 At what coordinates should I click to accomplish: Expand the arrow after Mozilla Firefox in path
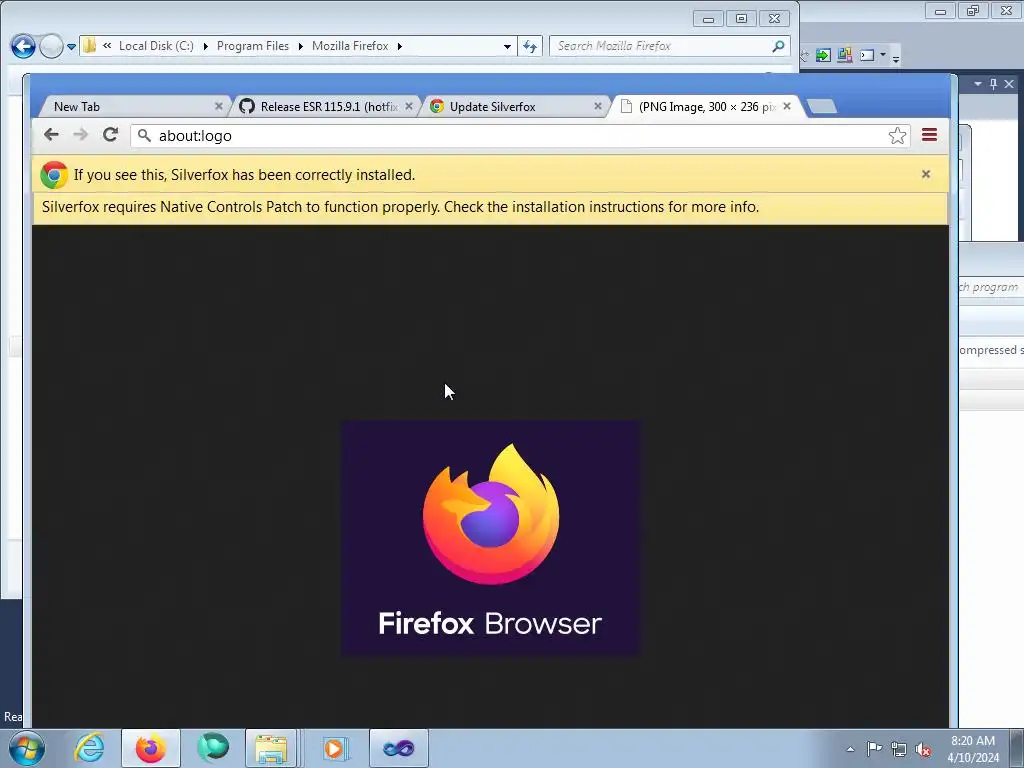point(400,46)
